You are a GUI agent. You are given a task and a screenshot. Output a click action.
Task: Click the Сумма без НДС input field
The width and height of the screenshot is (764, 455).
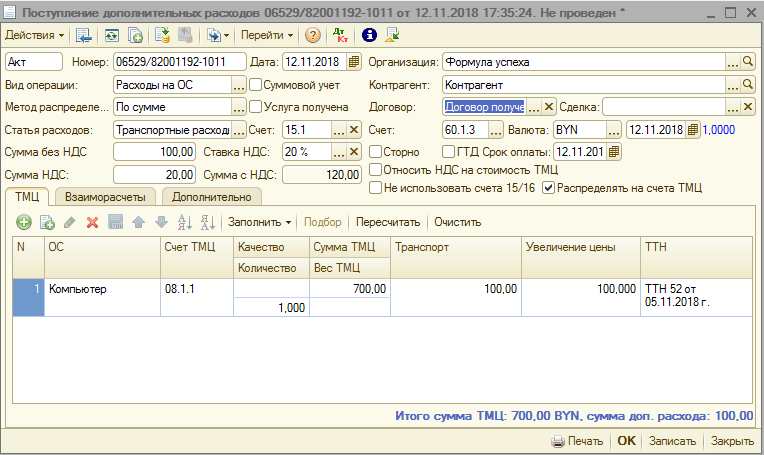click(x=155, y=152)
